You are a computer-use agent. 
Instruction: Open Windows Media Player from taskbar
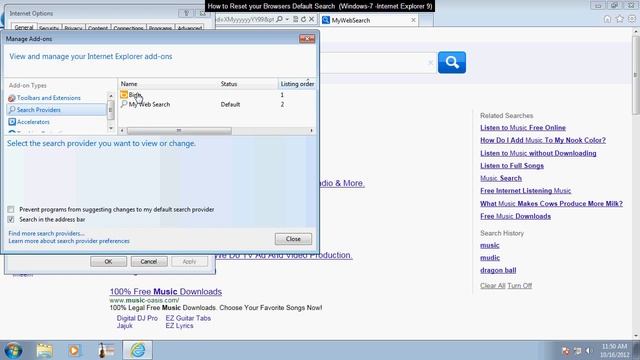point(74,351)
